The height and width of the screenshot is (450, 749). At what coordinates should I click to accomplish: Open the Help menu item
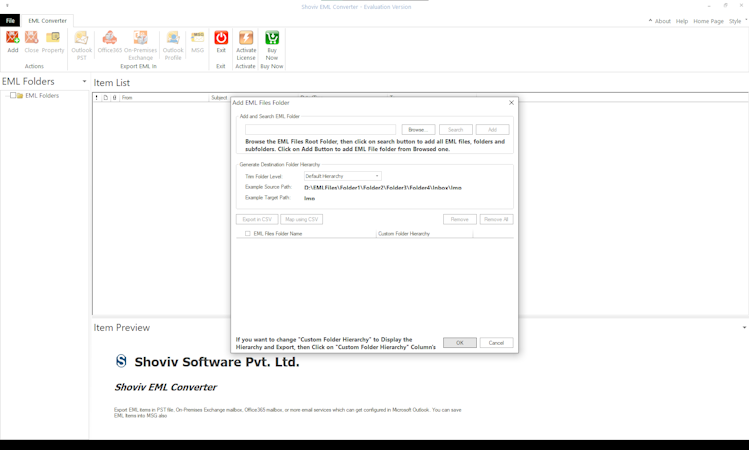[x=682, y=21]
